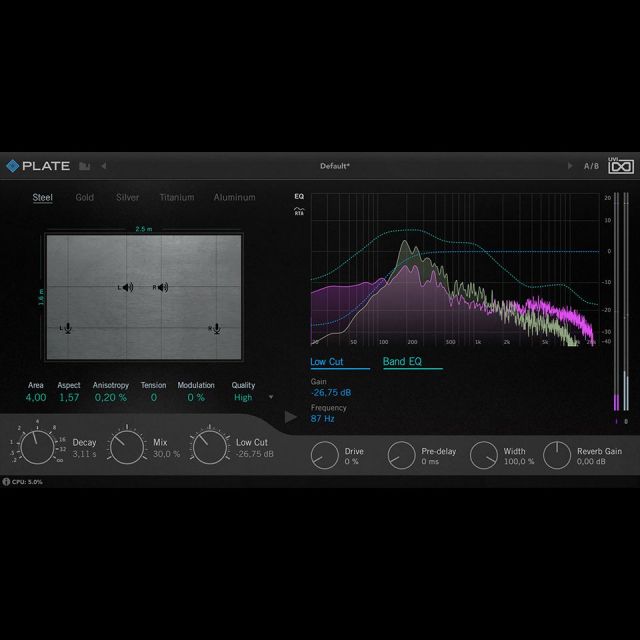The width and height of the screenshot is (640, 640).
Task: Switch to the Gold plate material
Action: (85, 198)
